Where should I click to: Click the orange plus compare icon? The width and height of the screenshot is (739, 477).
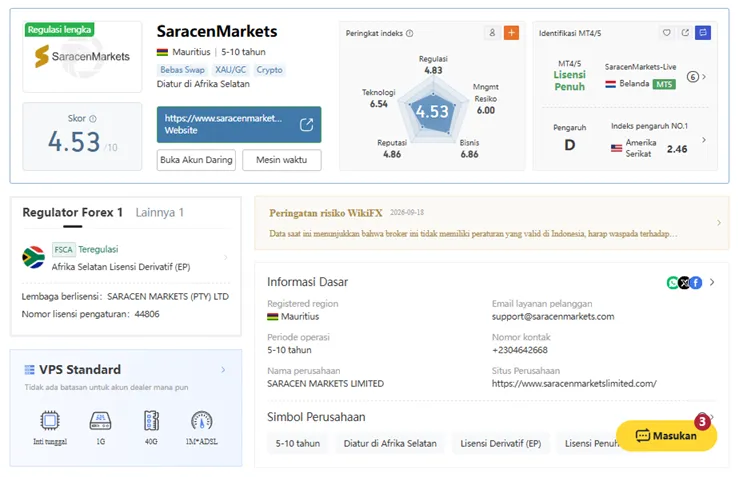pos(511,33)
